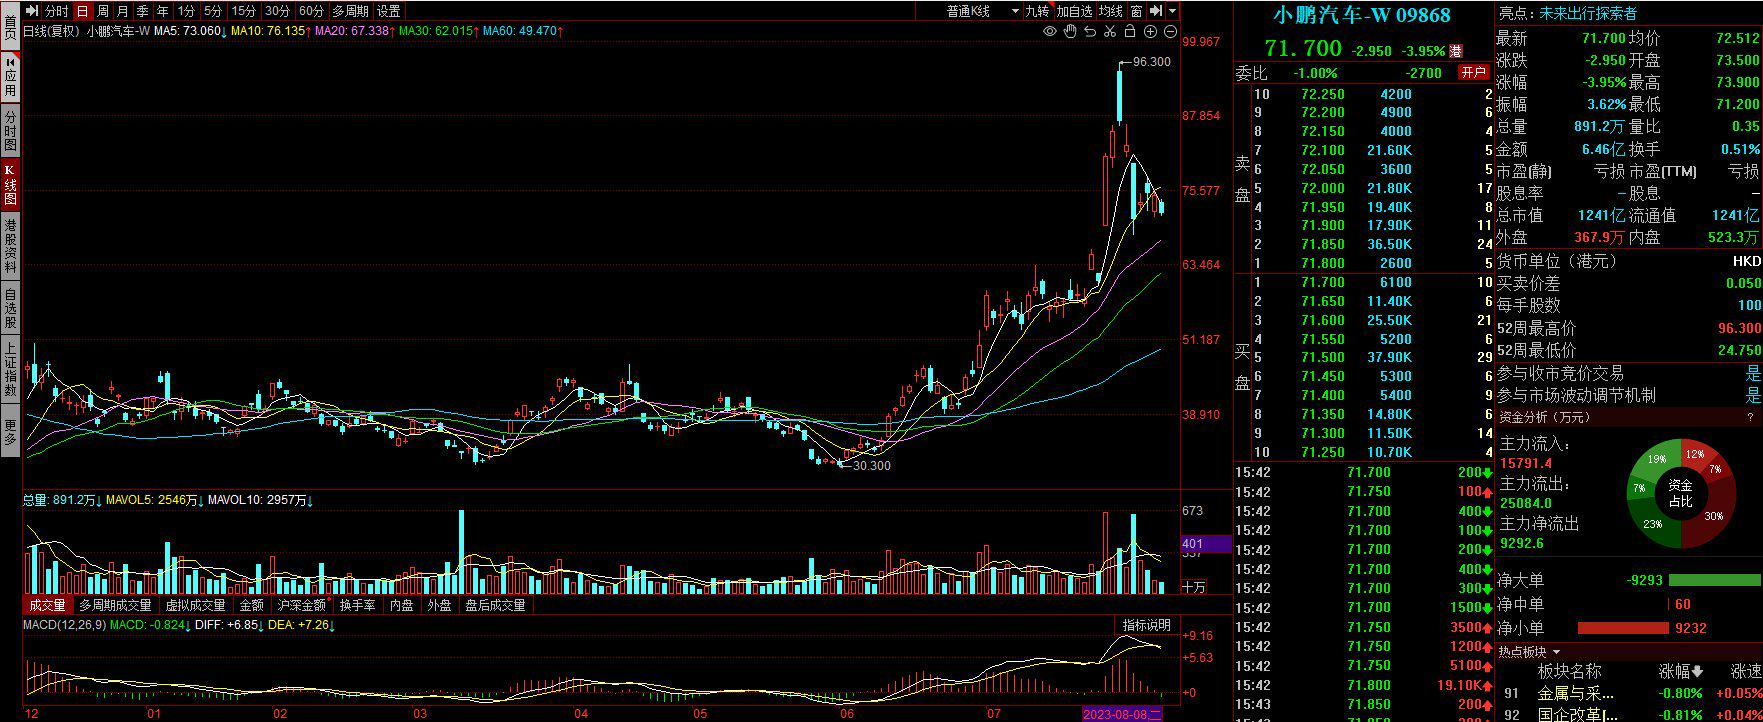The image size is (1763, 722).
Task: Click the scissors icon above chart
Action: click(1109, 32)
